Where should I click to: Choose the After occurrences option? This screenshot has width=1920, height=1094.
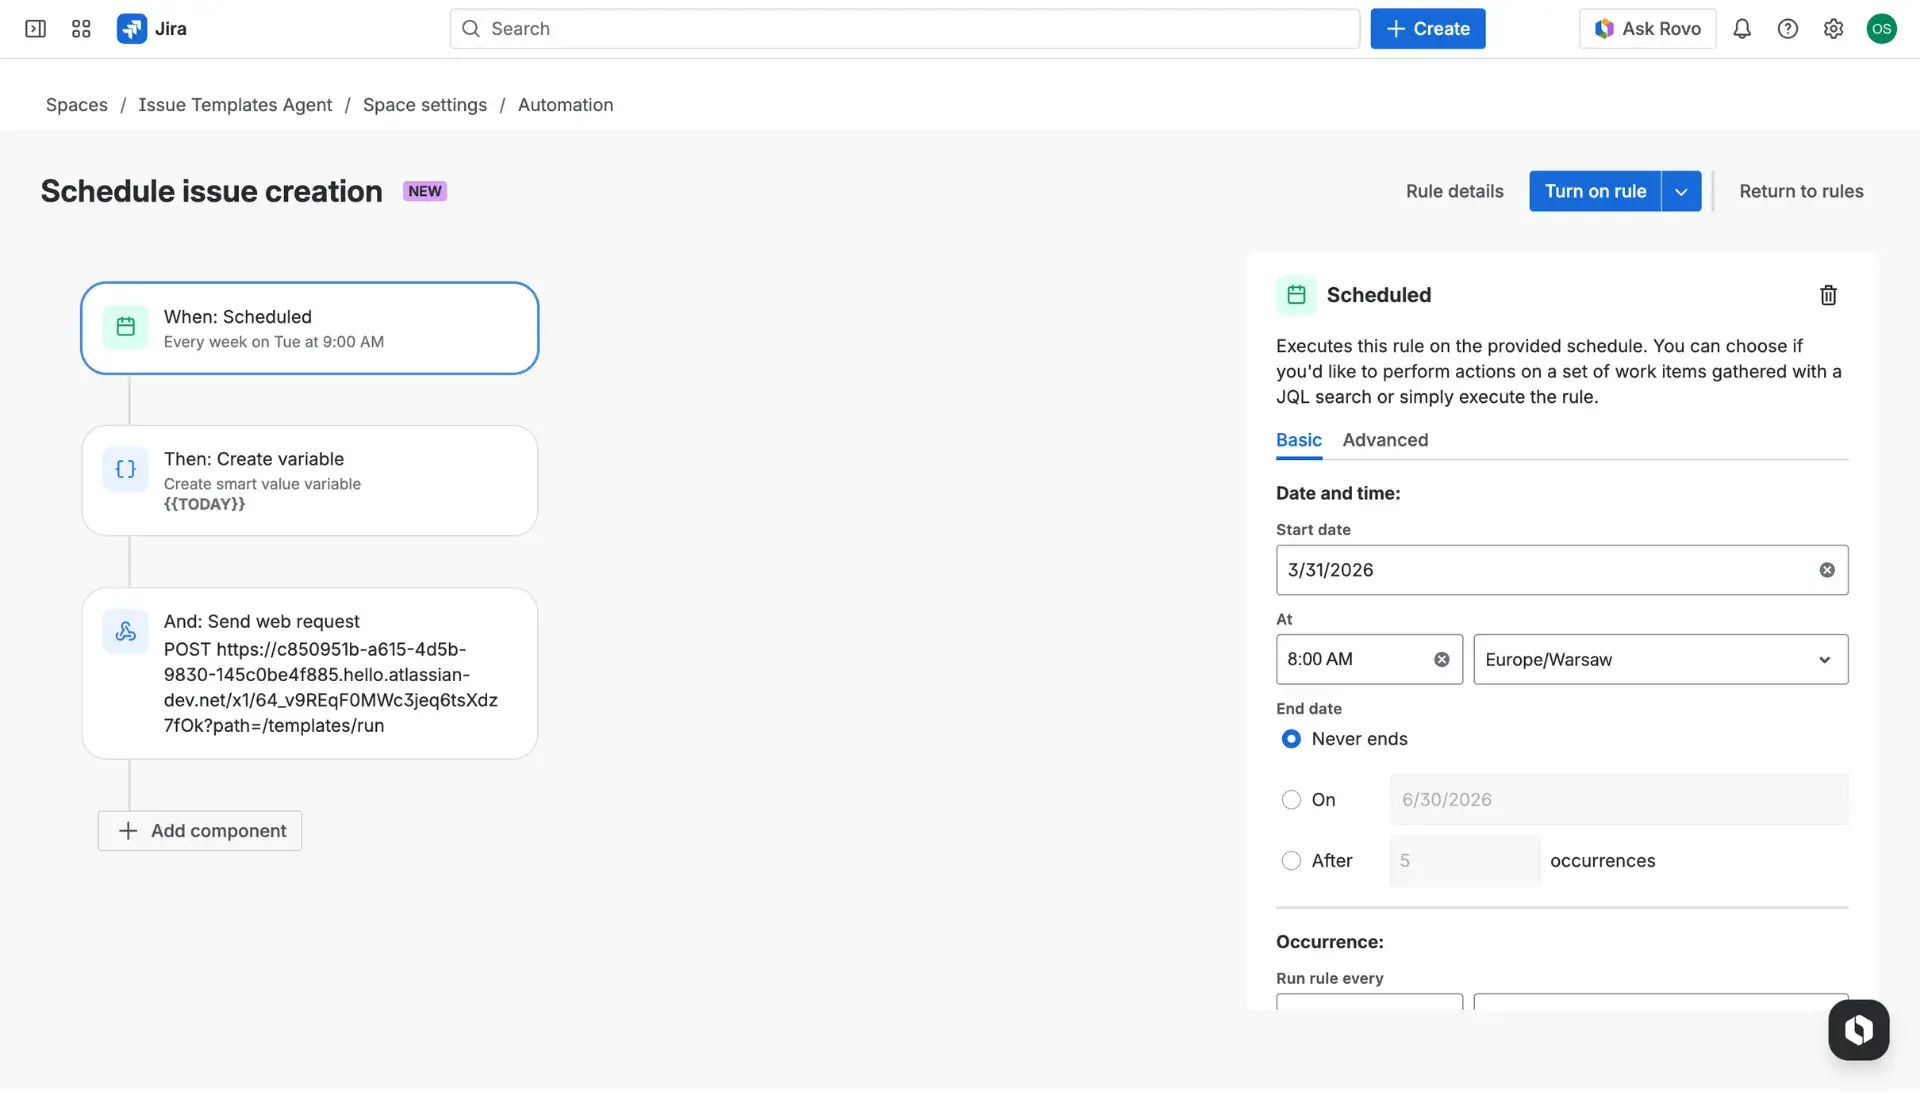click(1291, 860)
